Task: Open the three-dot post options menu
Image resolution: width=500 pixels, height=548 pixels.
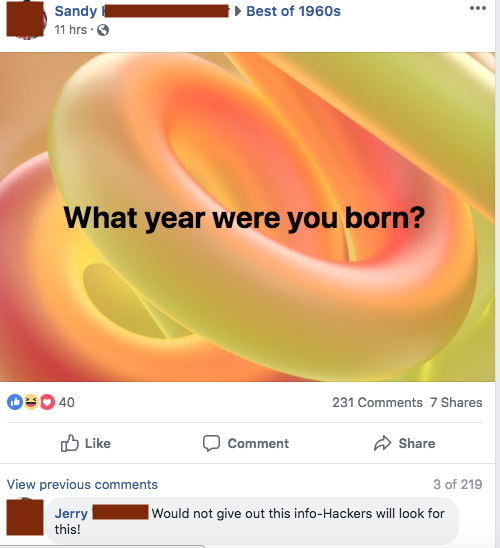Action: pos(478,8)
